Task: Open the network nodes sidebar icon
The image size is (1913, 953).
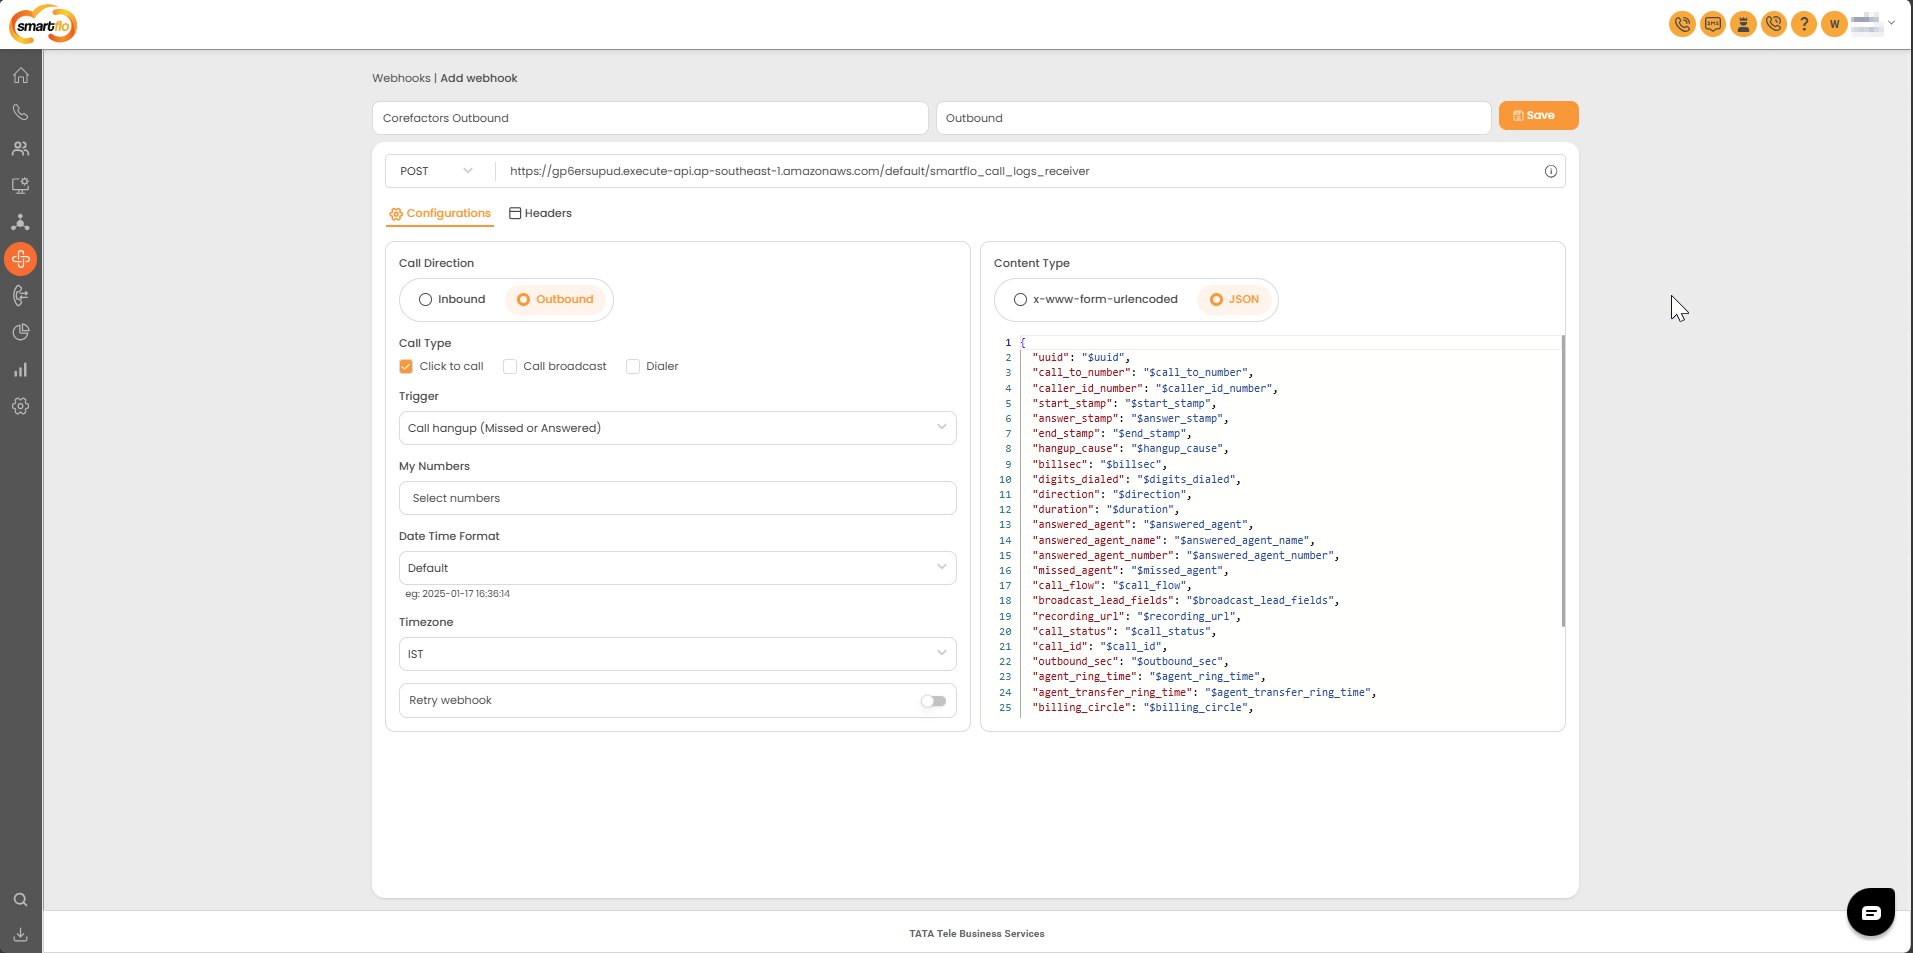Action: coord(20,222)
